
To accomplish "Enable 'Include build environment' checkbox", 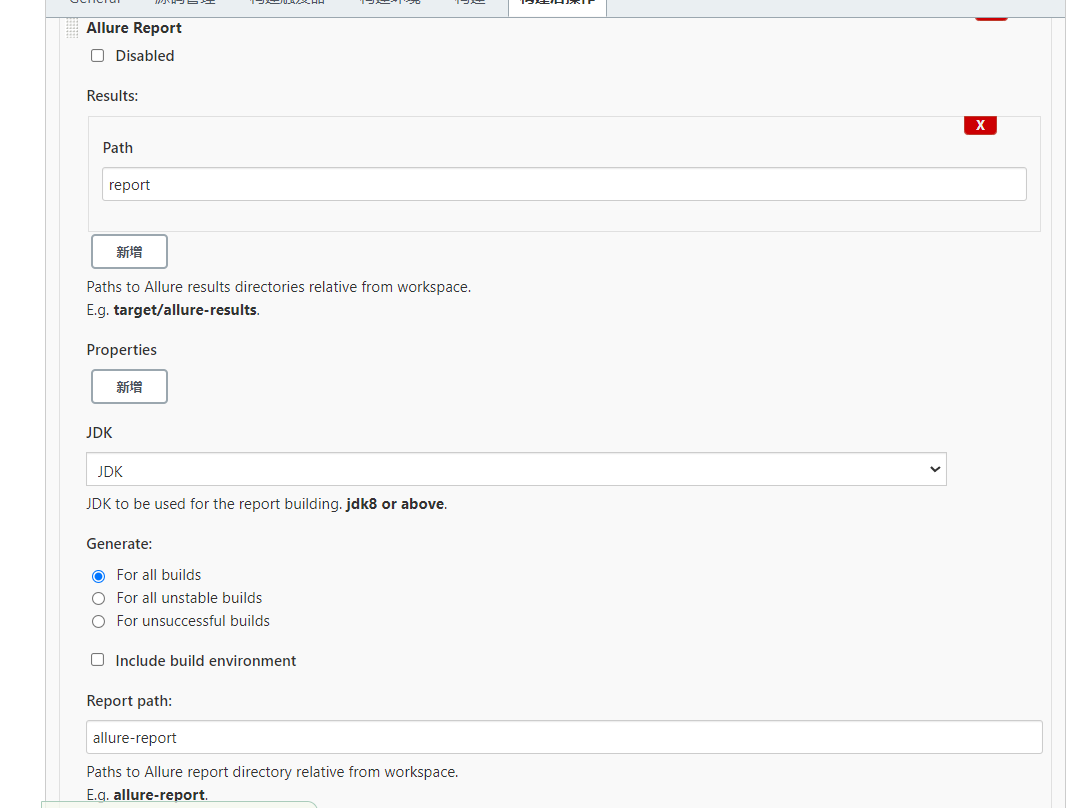I will coord(98,659).
